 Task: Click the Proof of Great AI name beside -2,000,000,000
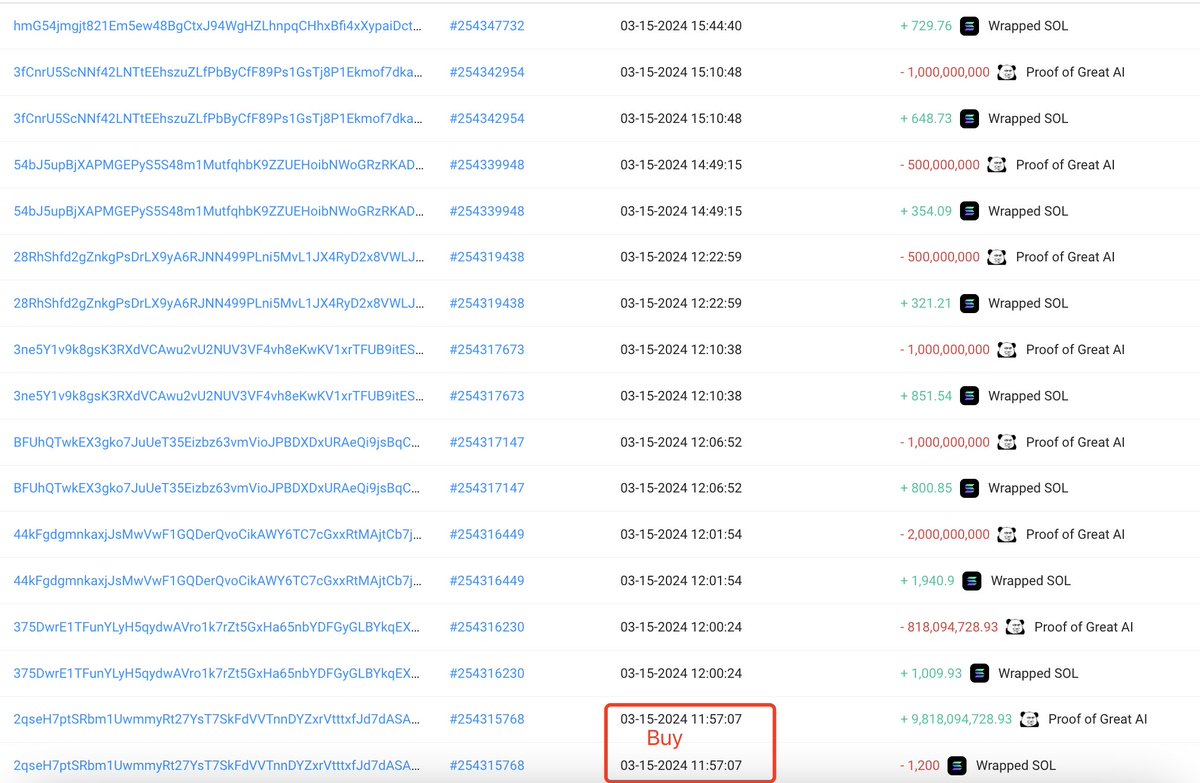(1075, 534)
